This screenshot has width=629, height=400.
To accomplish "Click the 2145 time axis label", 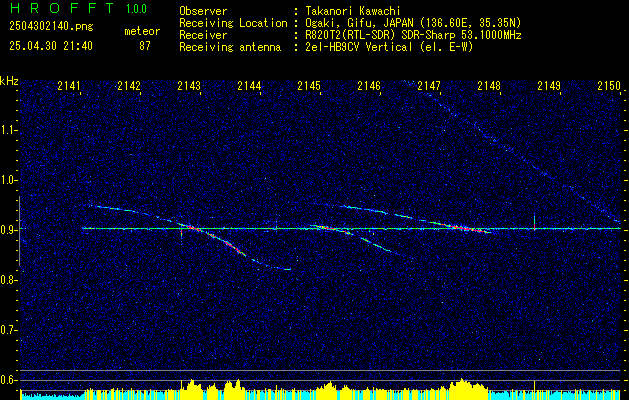I will (309, 86).
